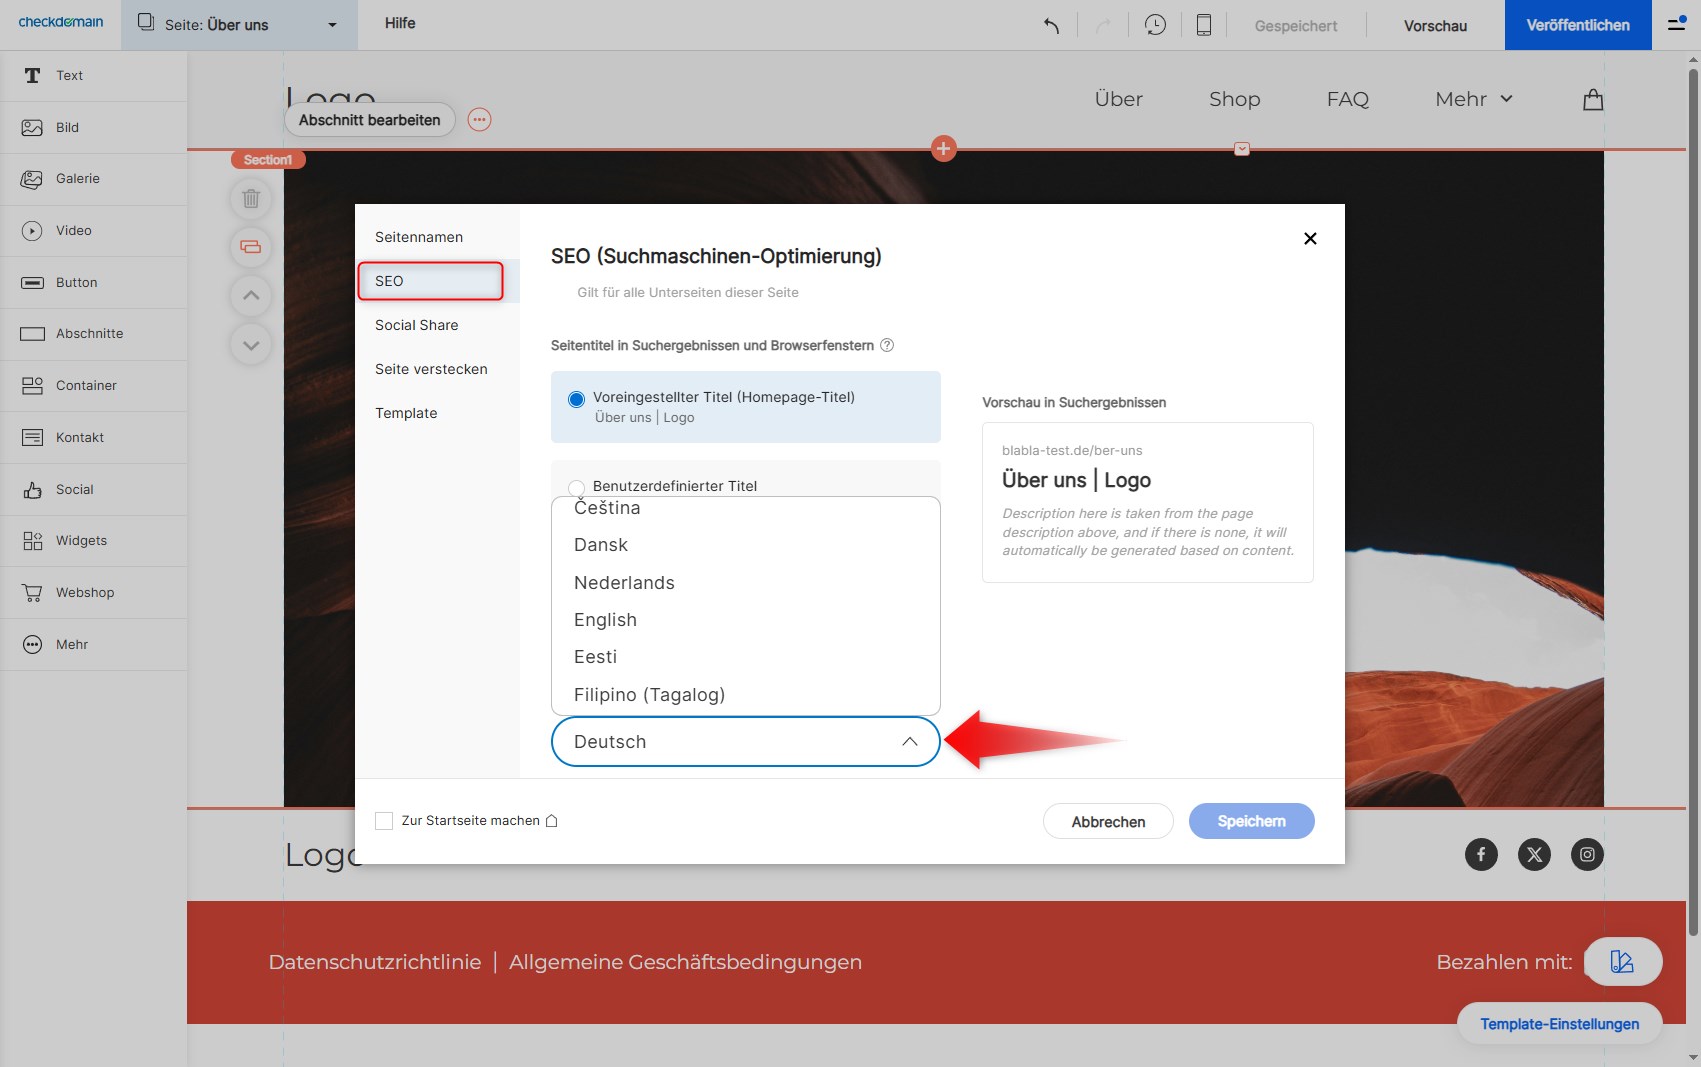Open the Facebook social icon

click(1481, 854)
